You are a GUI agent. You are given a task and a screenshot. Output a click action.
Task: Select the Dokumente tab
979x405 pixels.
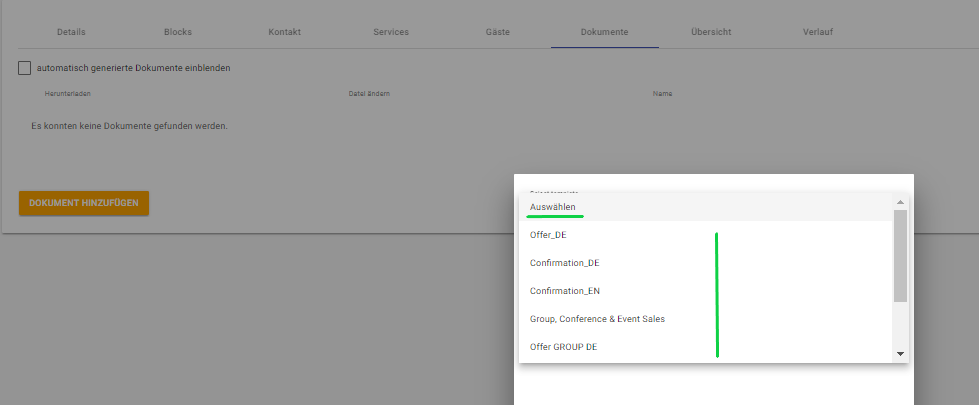604,32
